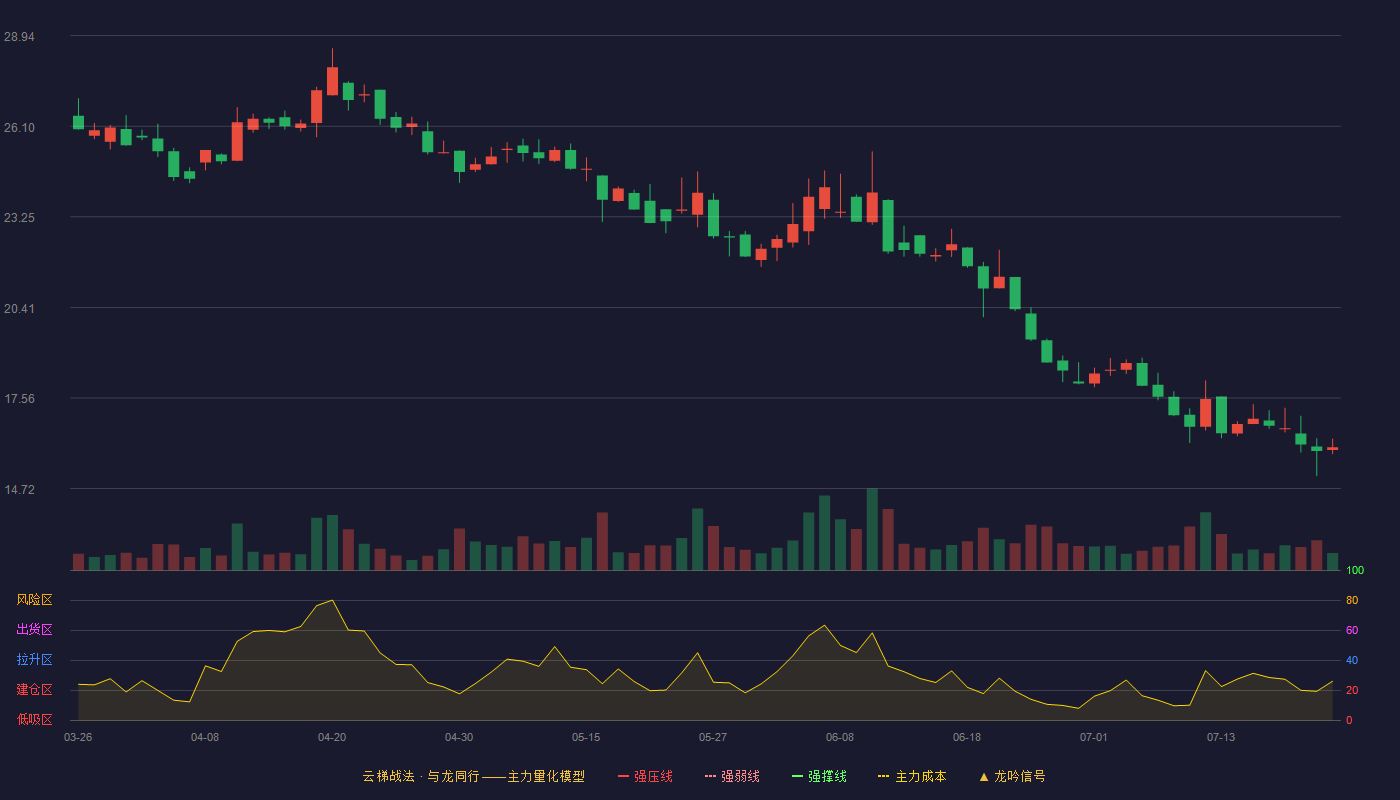The height and width of the screenshot is (800, 1400).
Task: Toggle the 强撑线 legend series
Action: click(819, 776)
